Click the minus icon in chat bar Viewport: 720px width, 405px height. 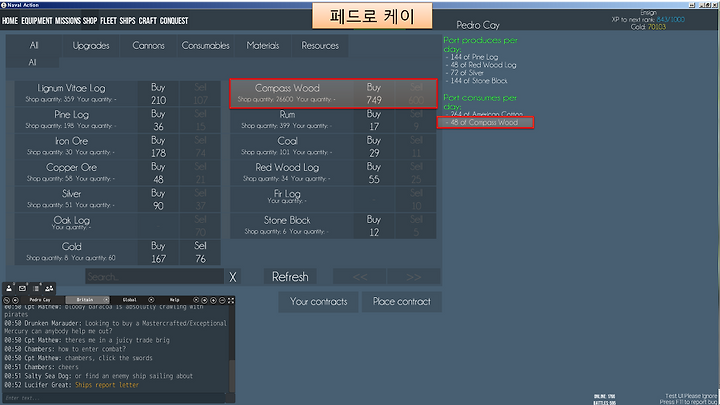(x=222, y=300)
